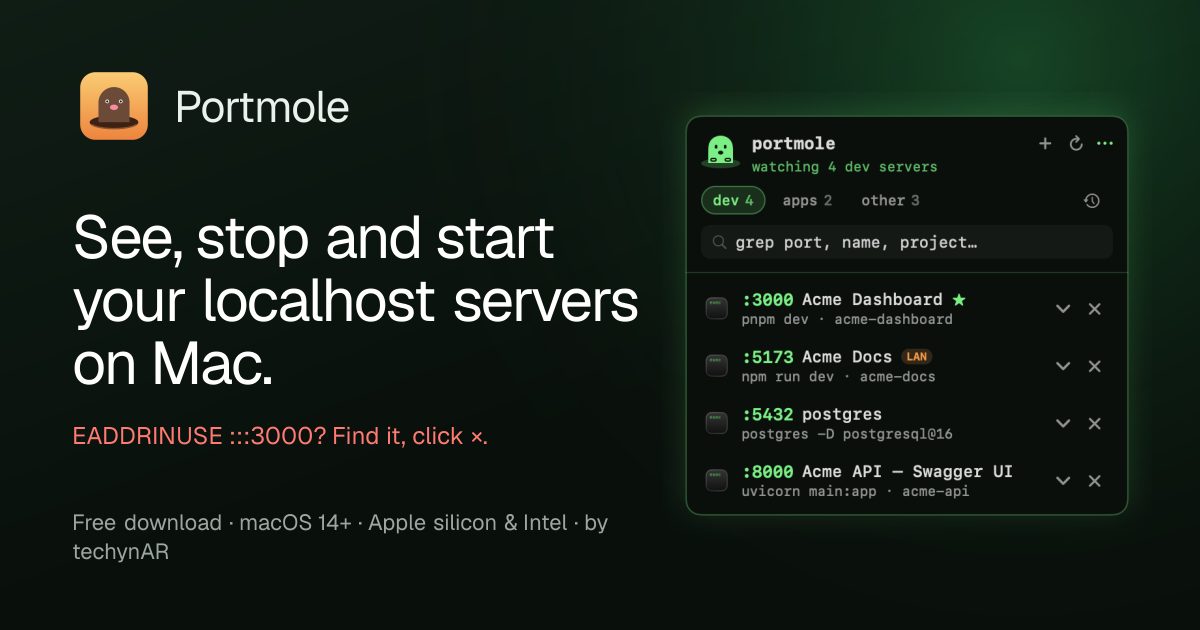Click the portmole panel title

point(793,144)
